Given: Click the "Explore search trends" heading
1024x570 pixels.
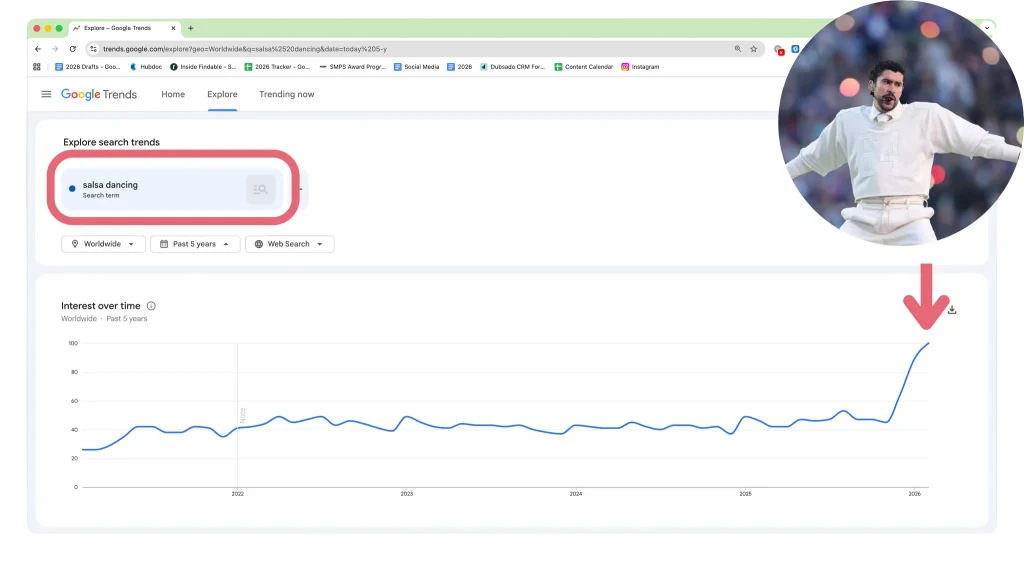Looking at the screenshot, I should (112, 142).
